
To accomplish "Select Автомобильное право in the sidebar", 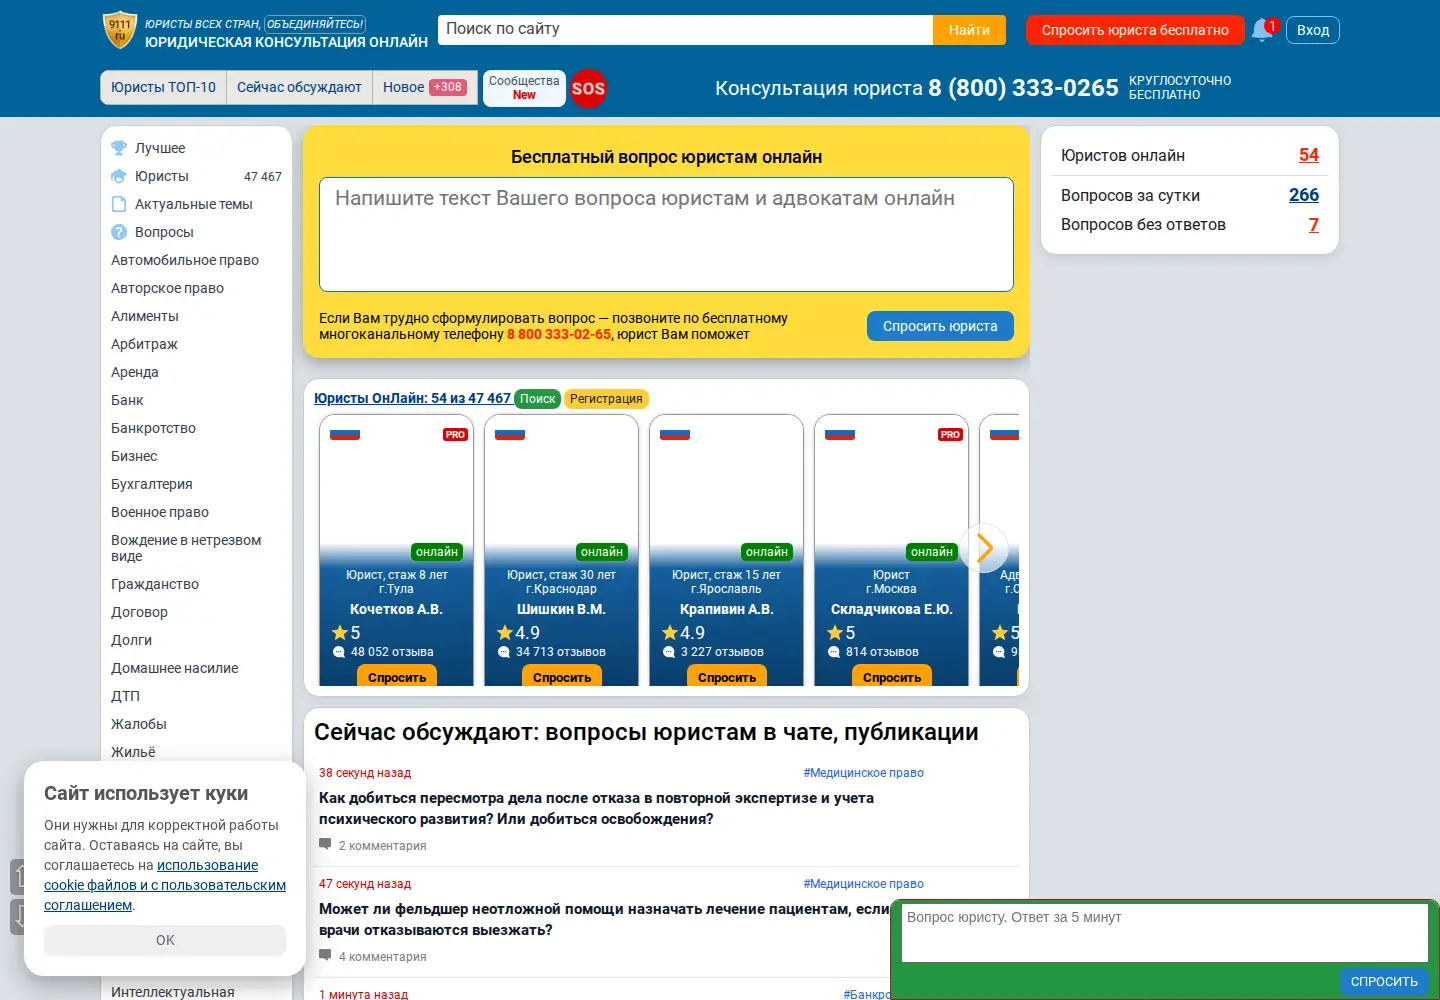I will [x=185, y=260].
